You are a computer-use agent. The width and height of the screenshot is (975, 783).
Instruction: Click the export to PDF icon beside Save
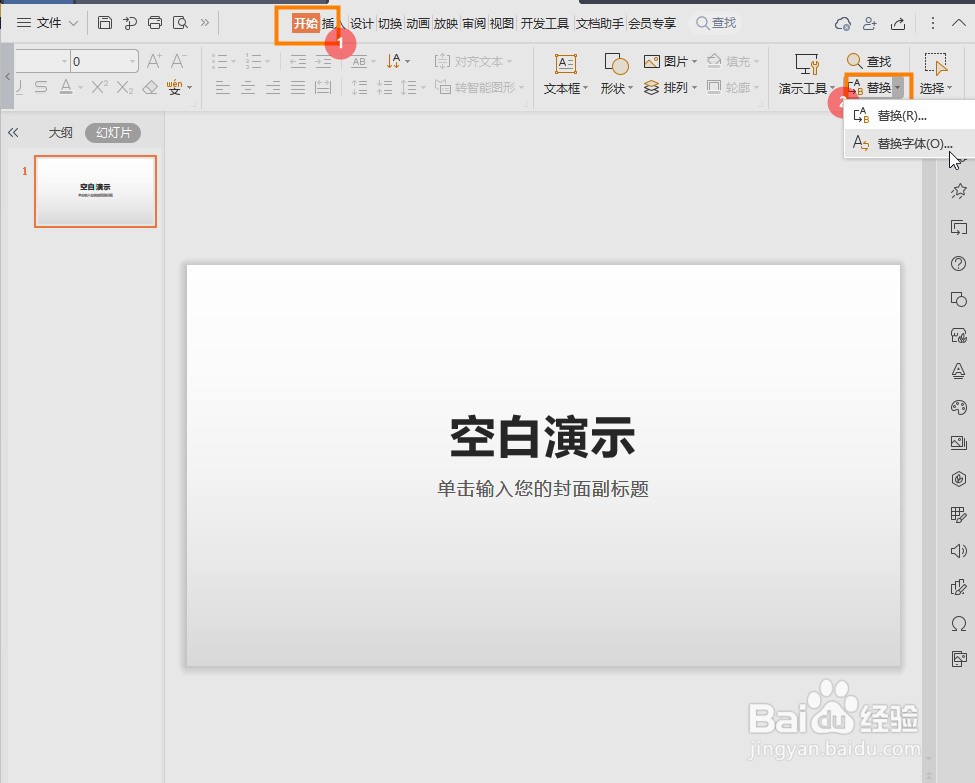130,23
